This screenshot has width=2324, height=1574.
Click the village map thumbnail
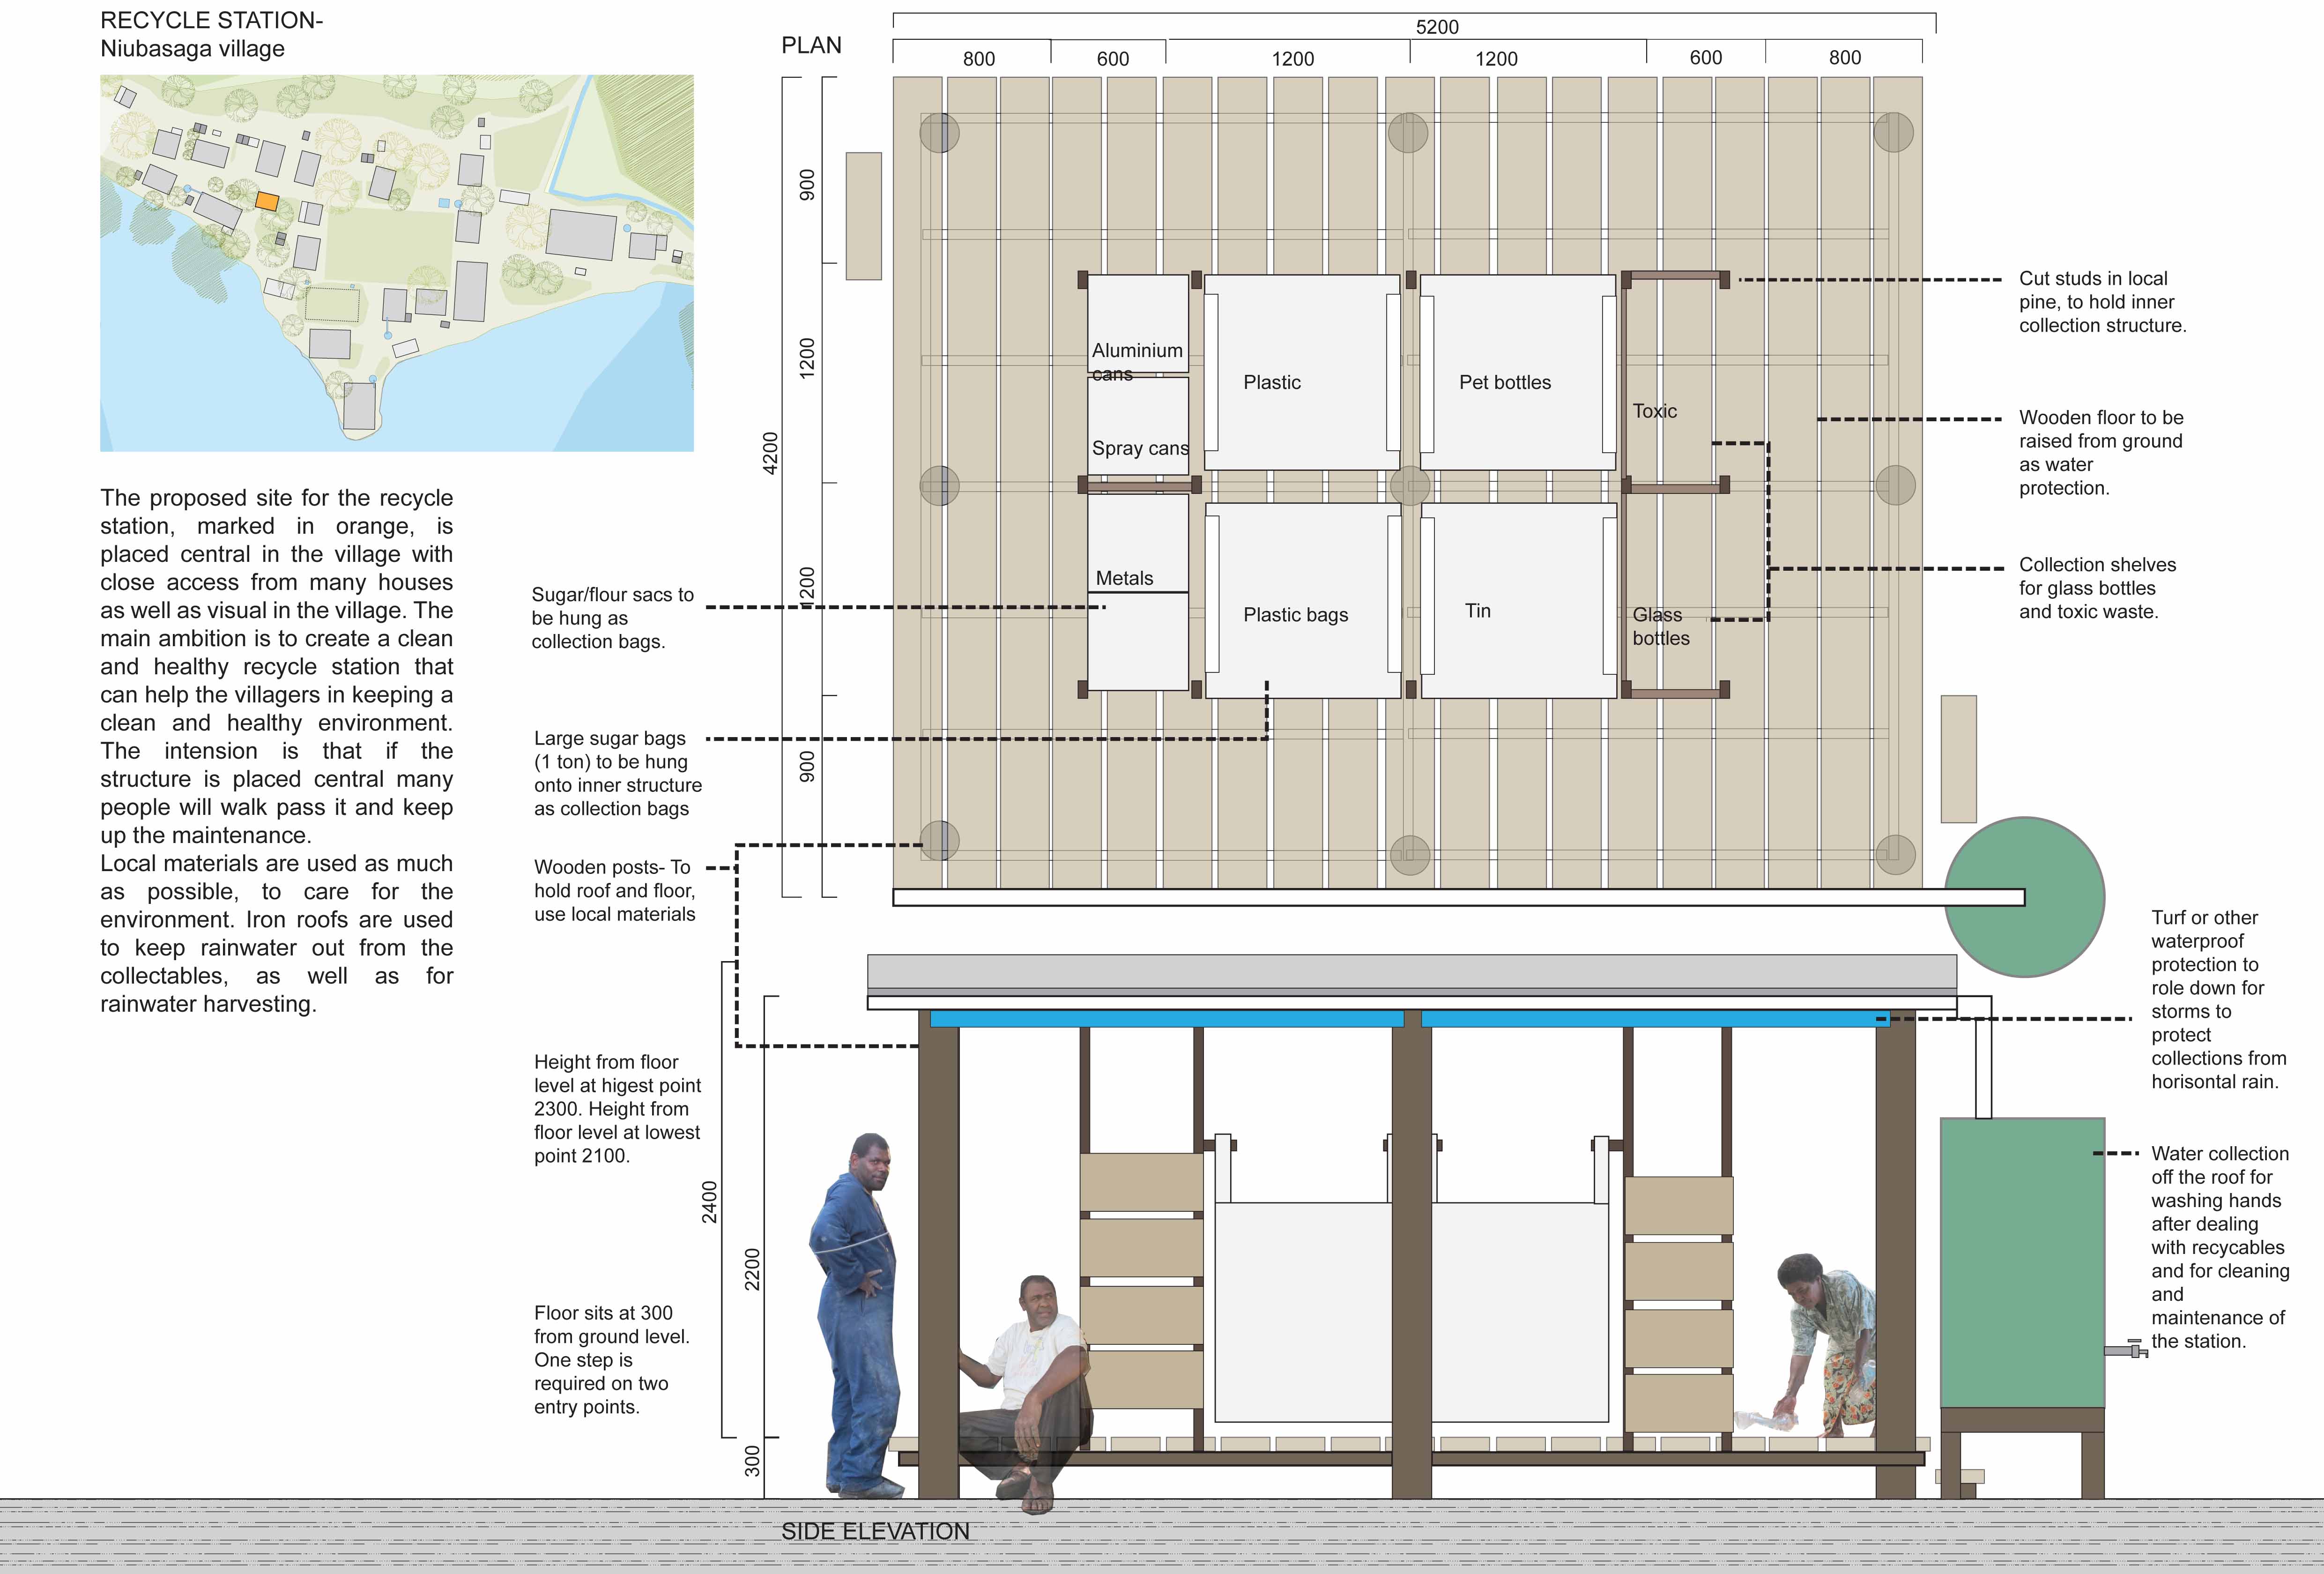(396, 263)
